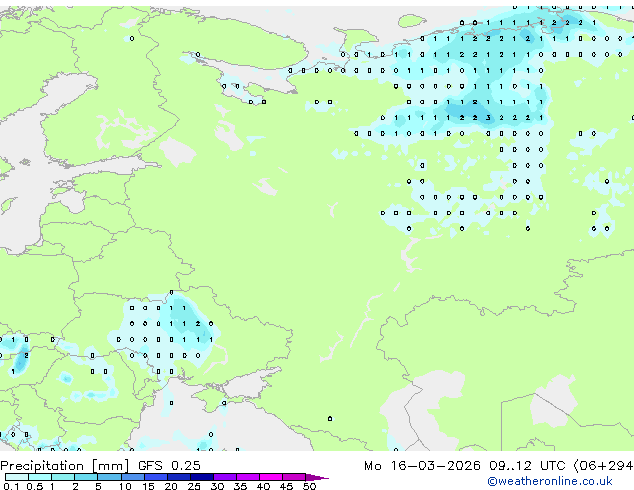The height and width of the screenshot is (490, 634).
Task: Click the legend label '45'
Action: [x=286, y=486]
